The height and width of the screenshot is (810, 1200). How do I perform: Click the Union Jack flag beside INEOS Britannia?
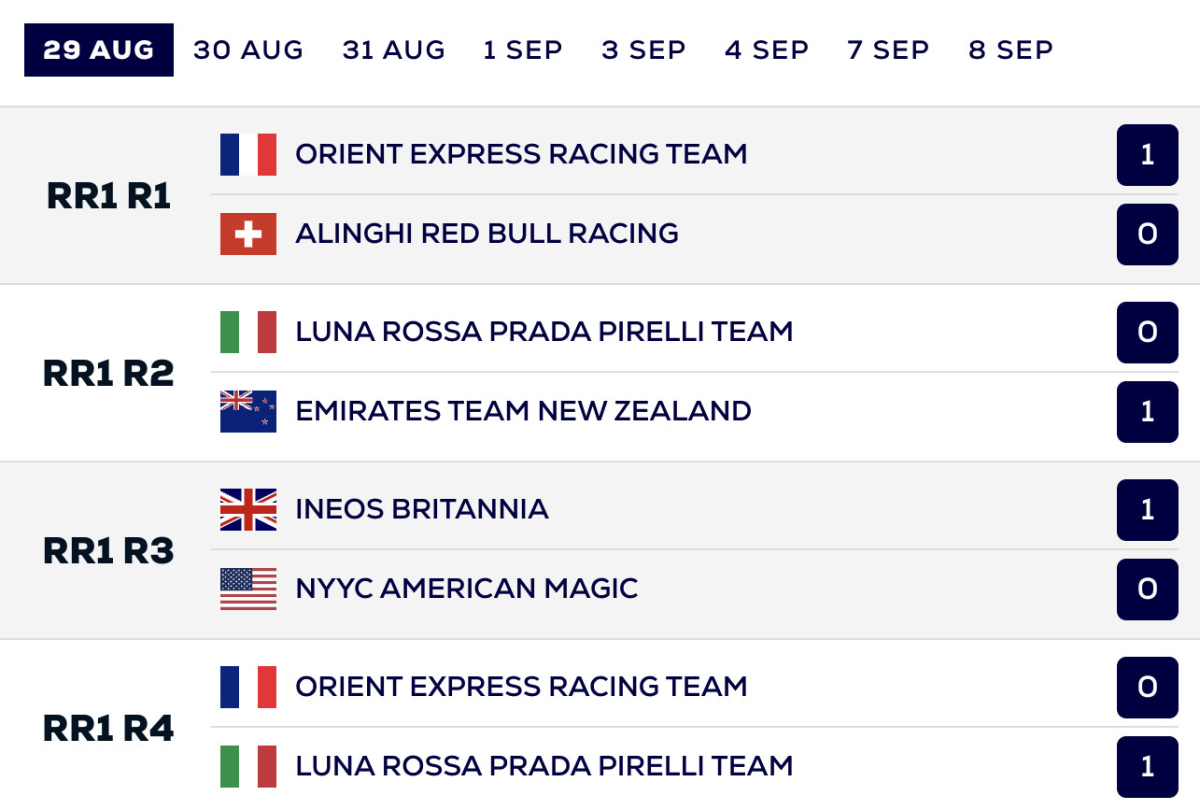click(248, 510)
